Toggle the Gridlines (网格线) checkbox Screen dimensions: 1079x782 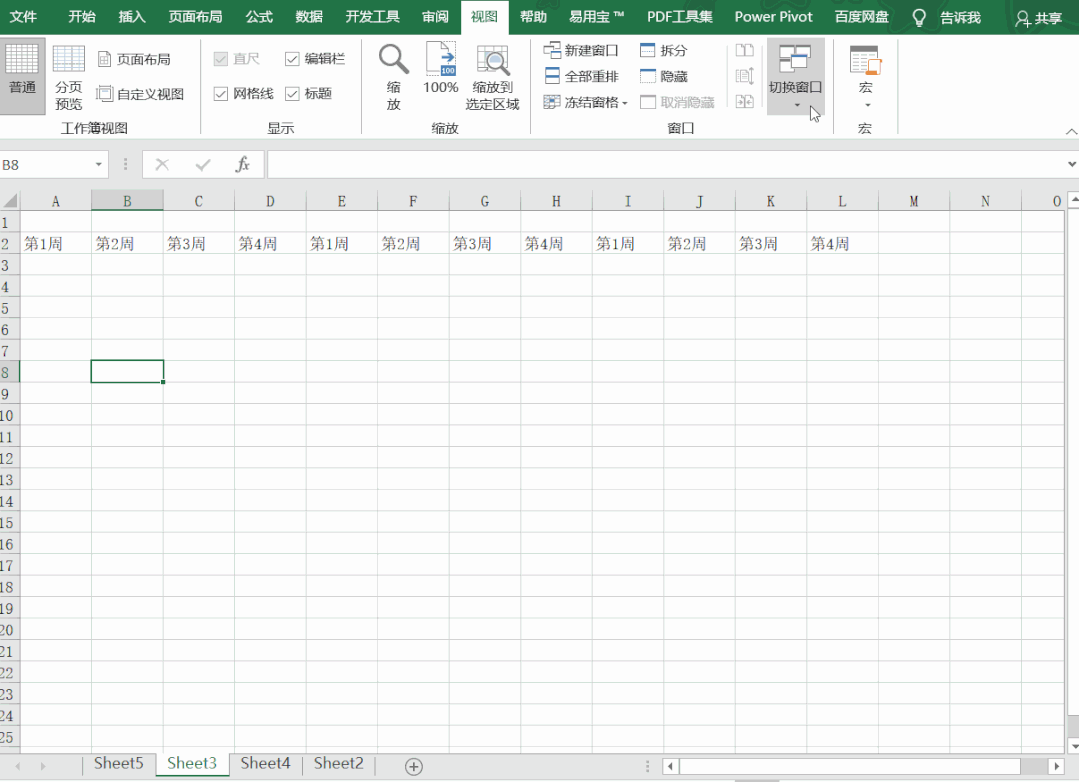[x=221, y=94]
